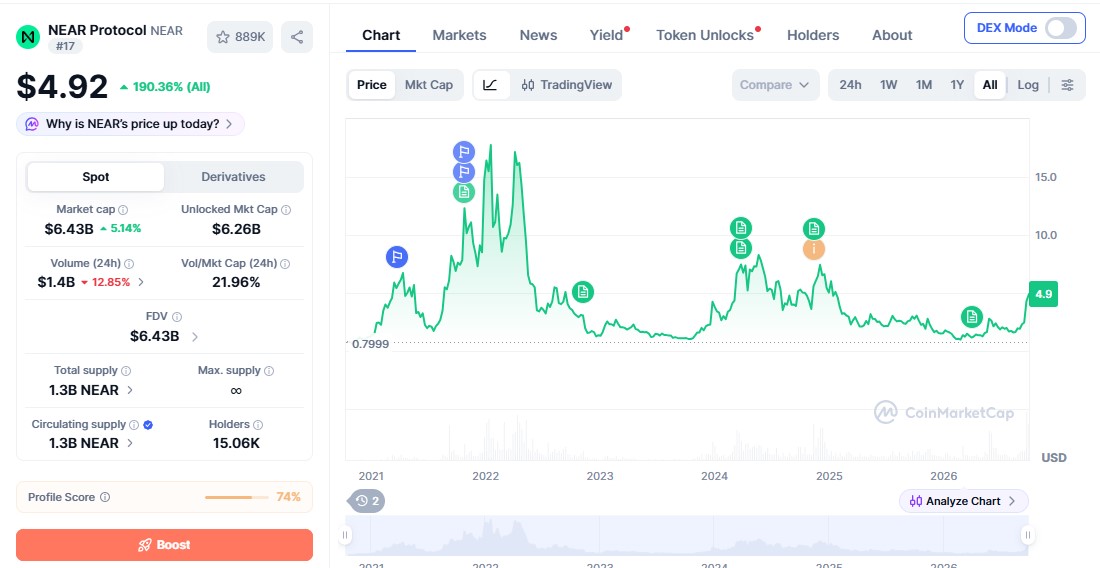Viewport: 1100px width, 568px height.
Task: Open the About tab
Action: (892, 35)
